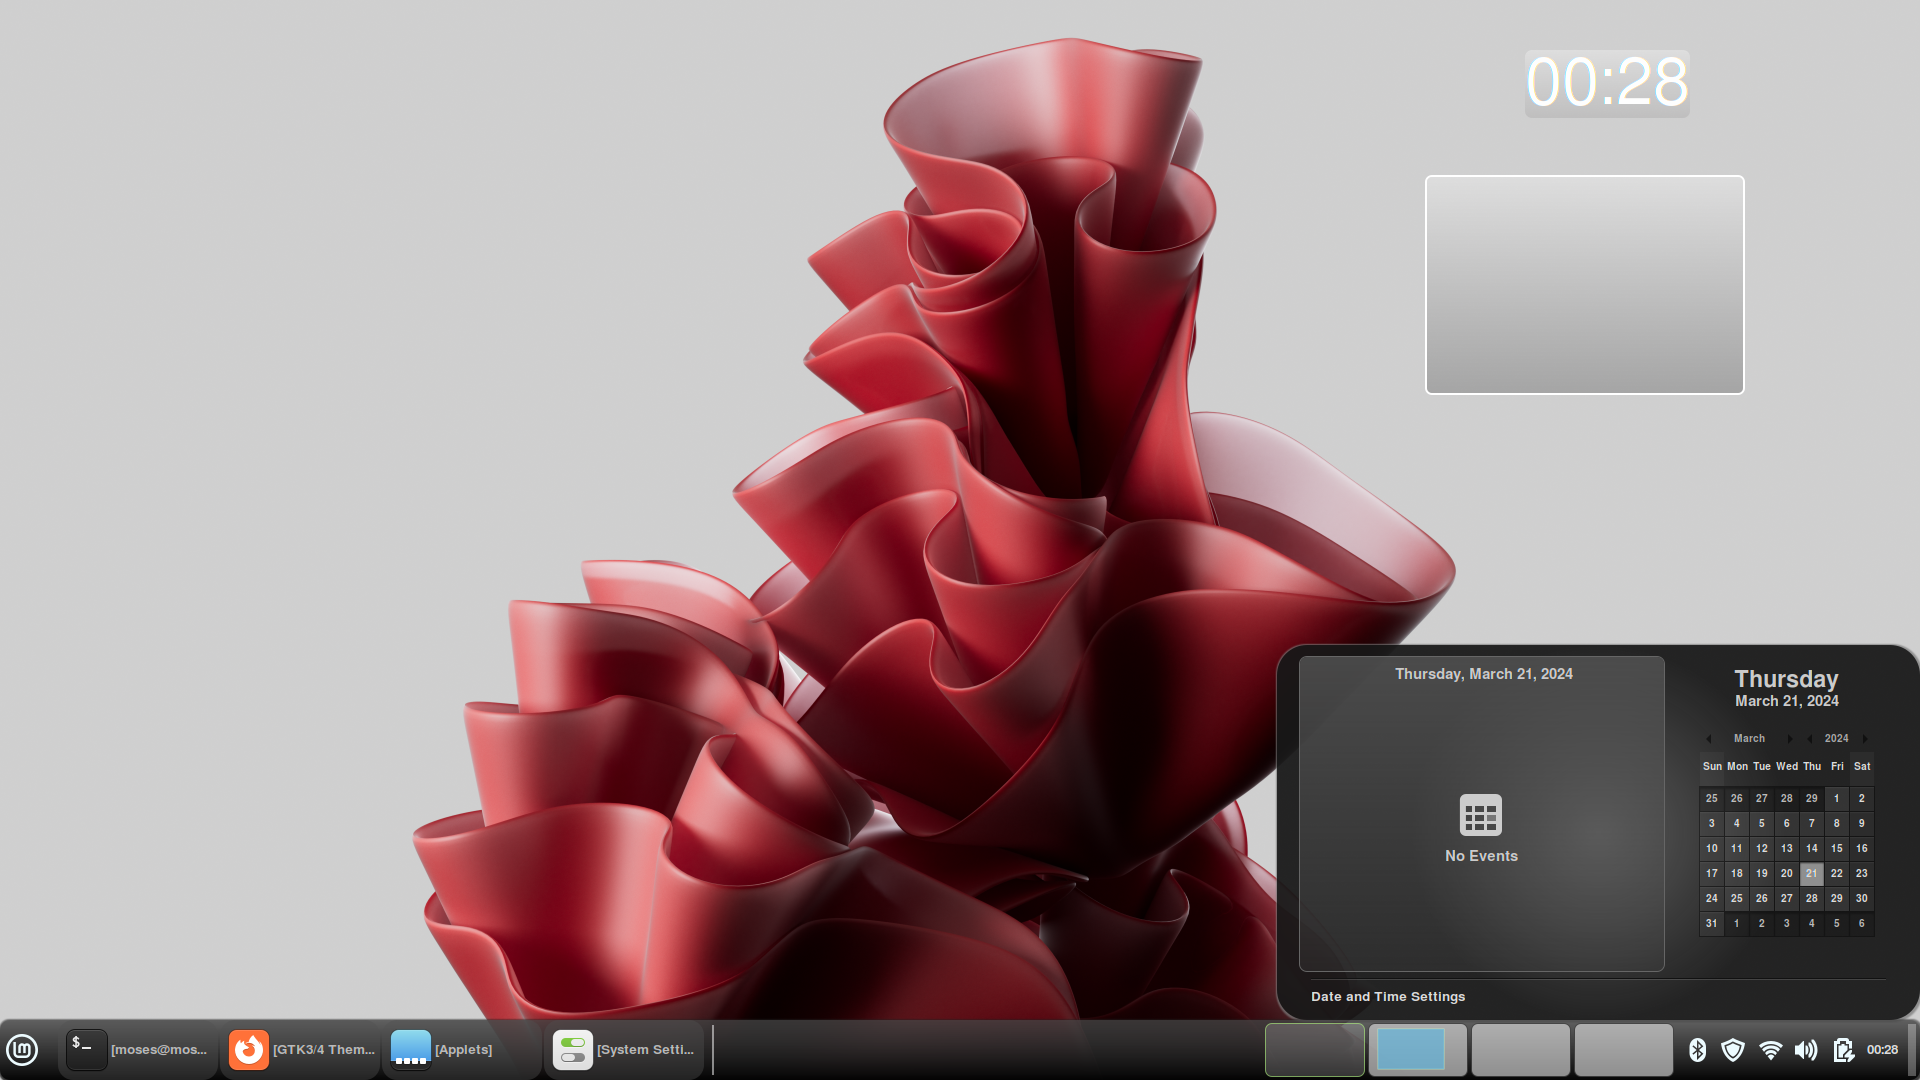Open the shield update manager icon
1920x1080 pixels.
point(1733,1050)
